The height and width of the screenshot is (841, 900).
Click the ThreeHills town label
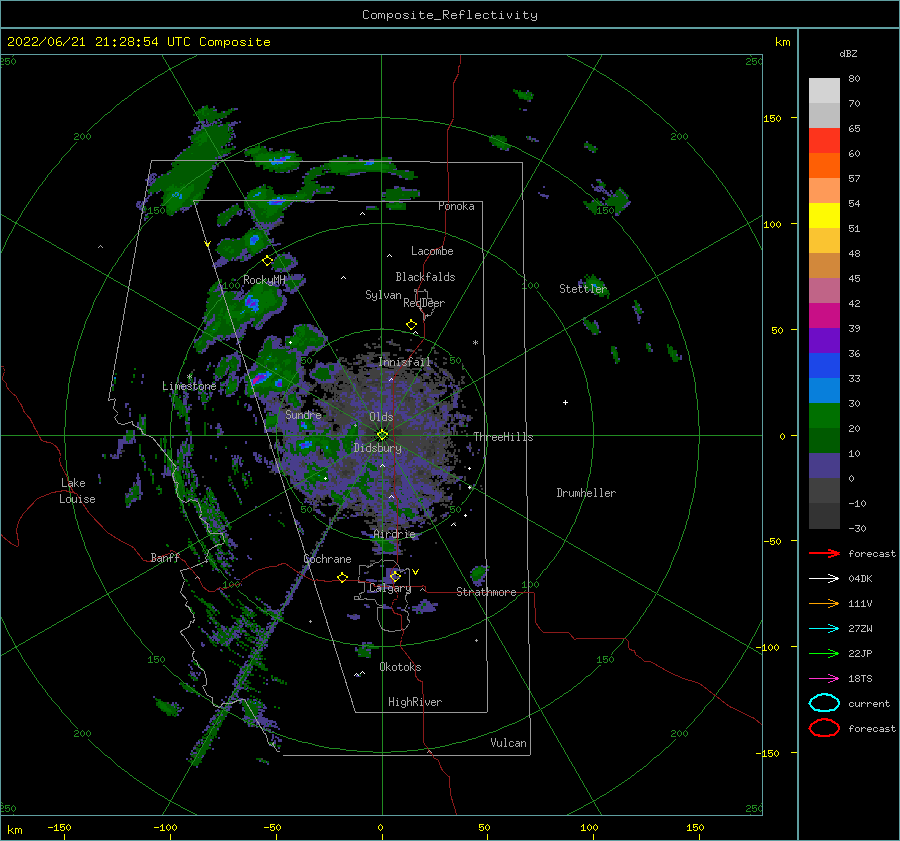pyautogui.click(x=503, y=437)
